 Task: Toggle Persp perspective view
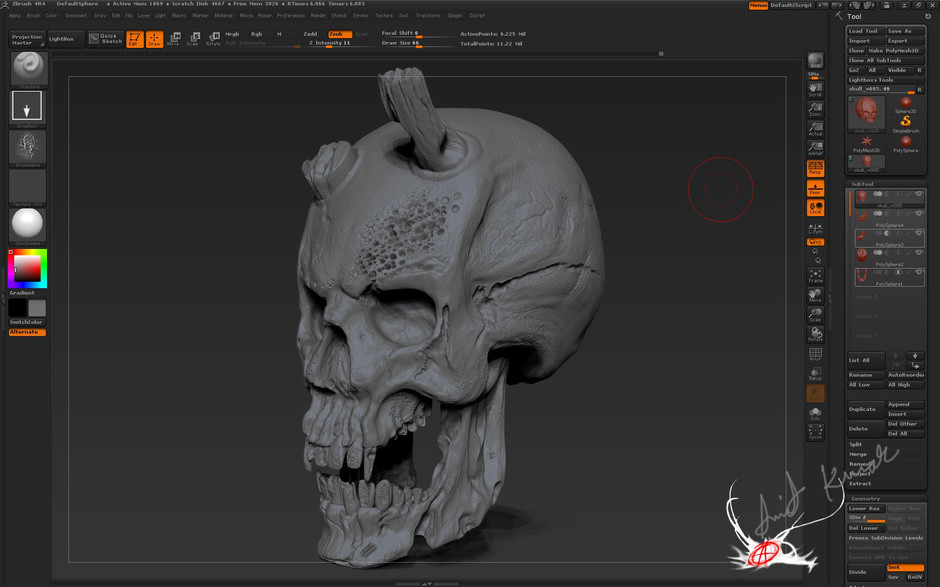tap(815, 167)
